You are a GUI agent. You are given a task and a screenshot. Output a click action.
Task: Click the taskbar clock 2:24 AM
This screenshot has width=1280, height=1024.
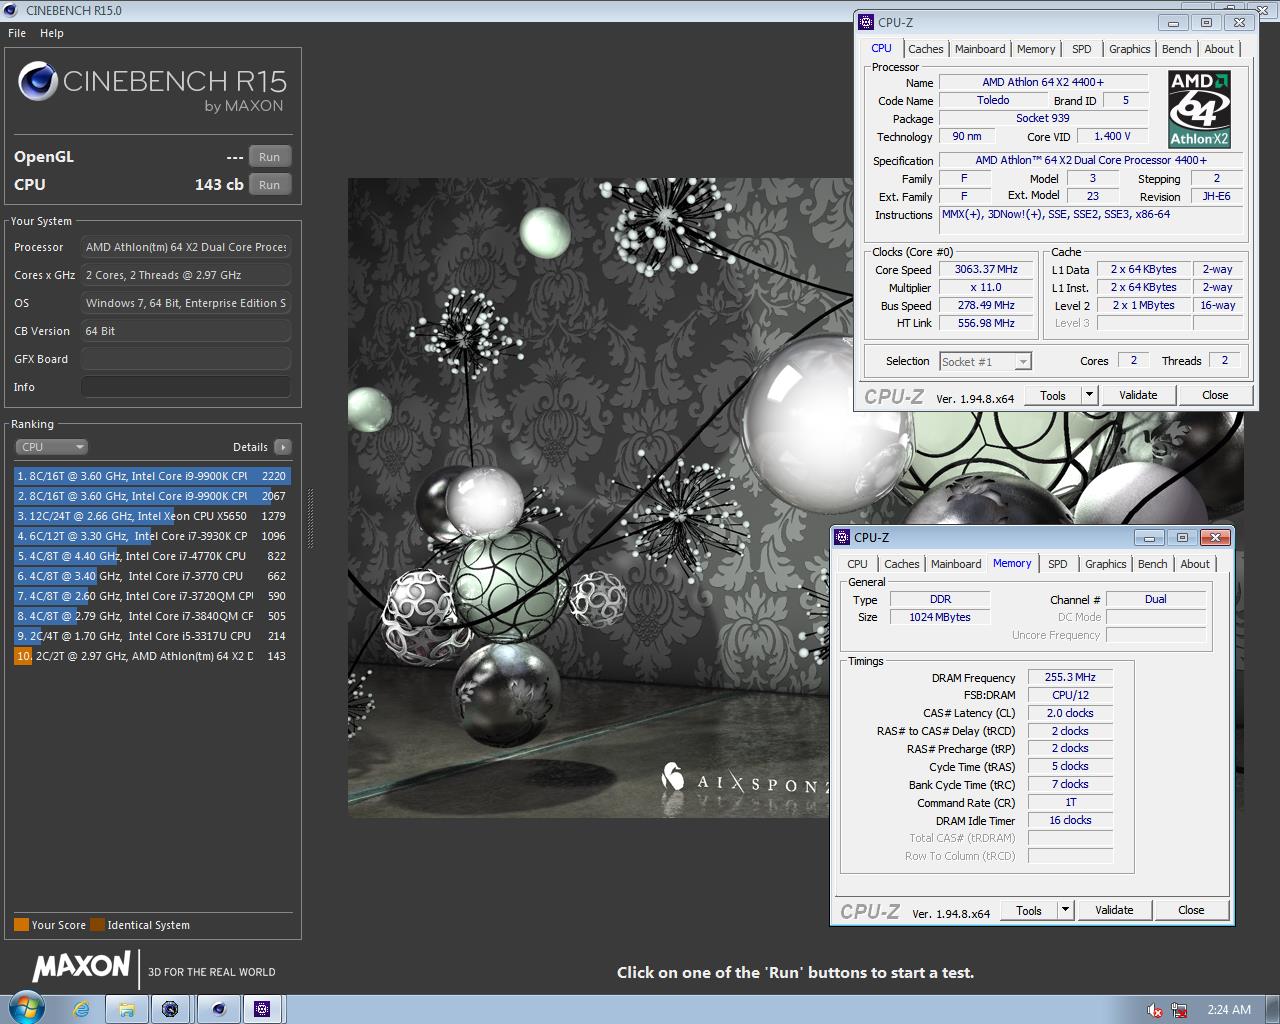[x=1229, y=1010]
